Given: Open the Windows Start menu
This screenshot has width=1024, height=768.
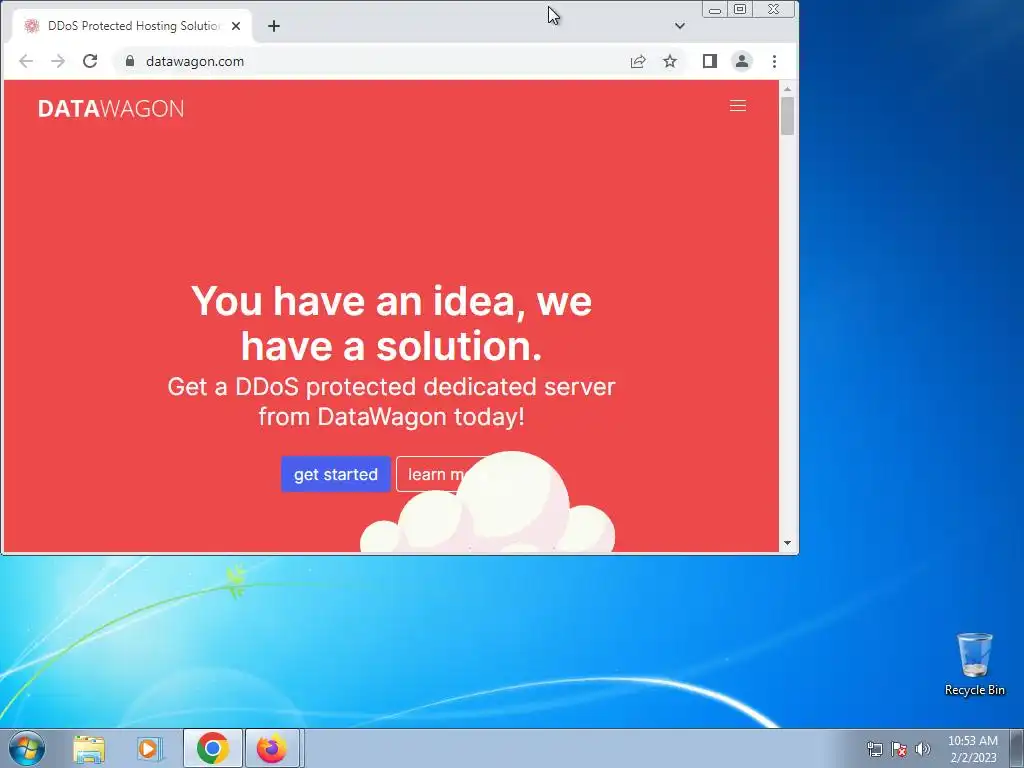Looking at the screenshot, I should (26, 748).
